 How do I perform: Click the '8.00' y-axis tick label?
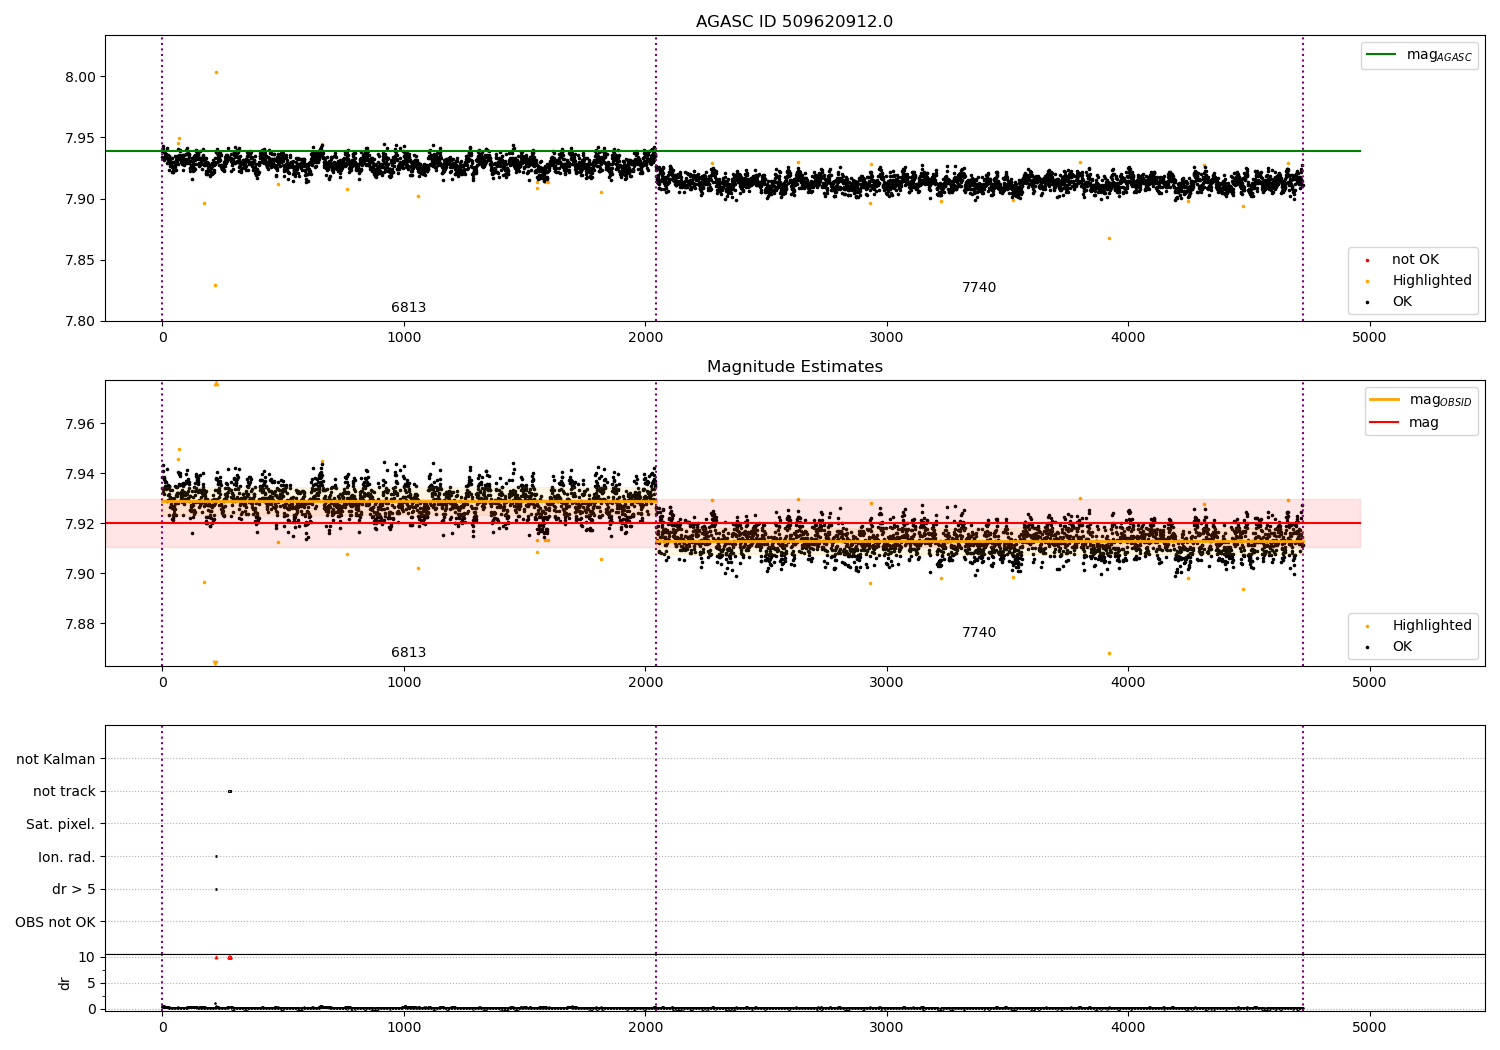coord(79,77)
